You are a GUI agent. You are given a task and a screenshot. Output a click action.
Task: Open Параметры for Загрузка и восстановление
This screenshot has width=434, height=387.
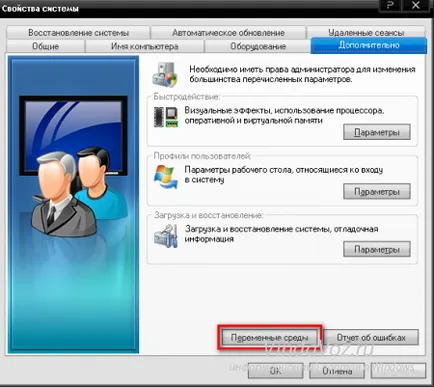(377, 249)
